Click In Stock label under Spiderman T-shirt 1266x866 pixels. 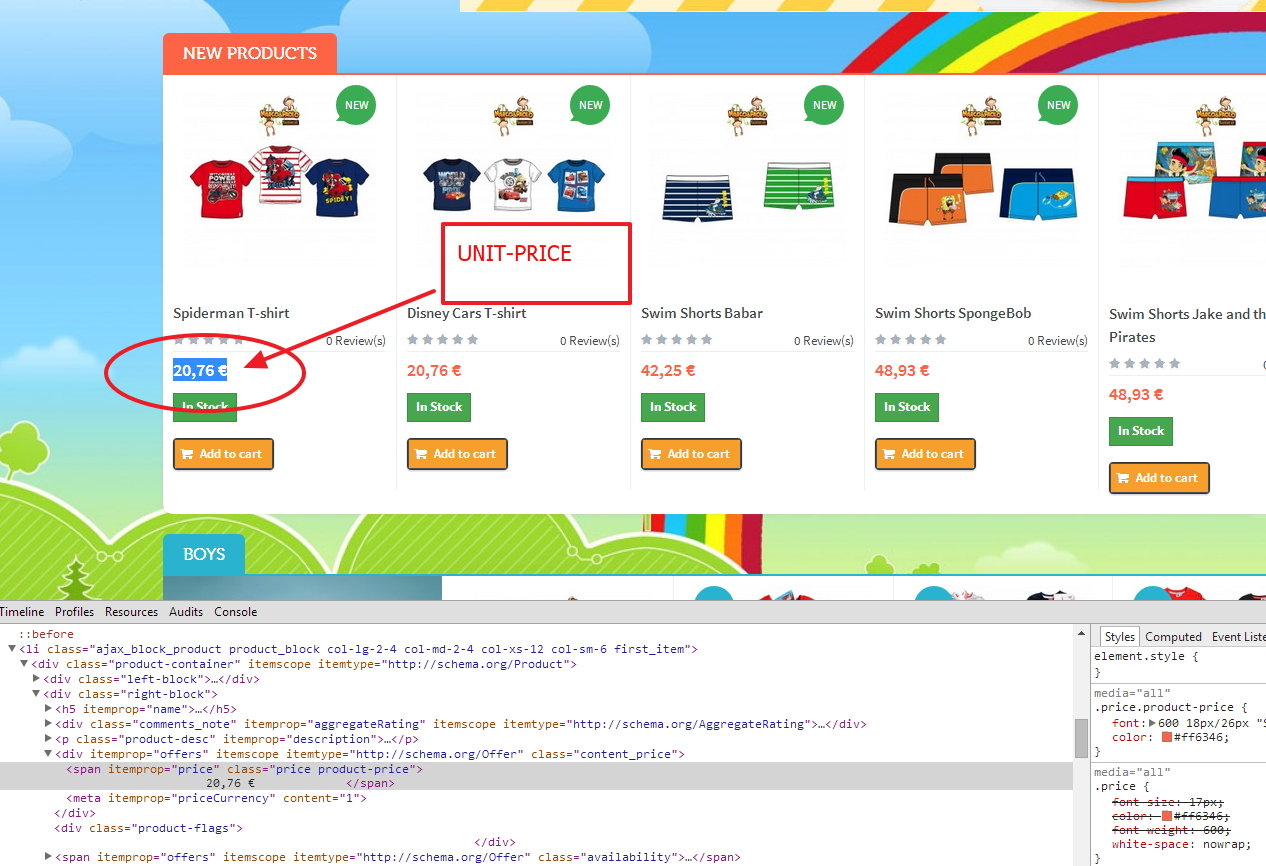[x=205, y=407]
